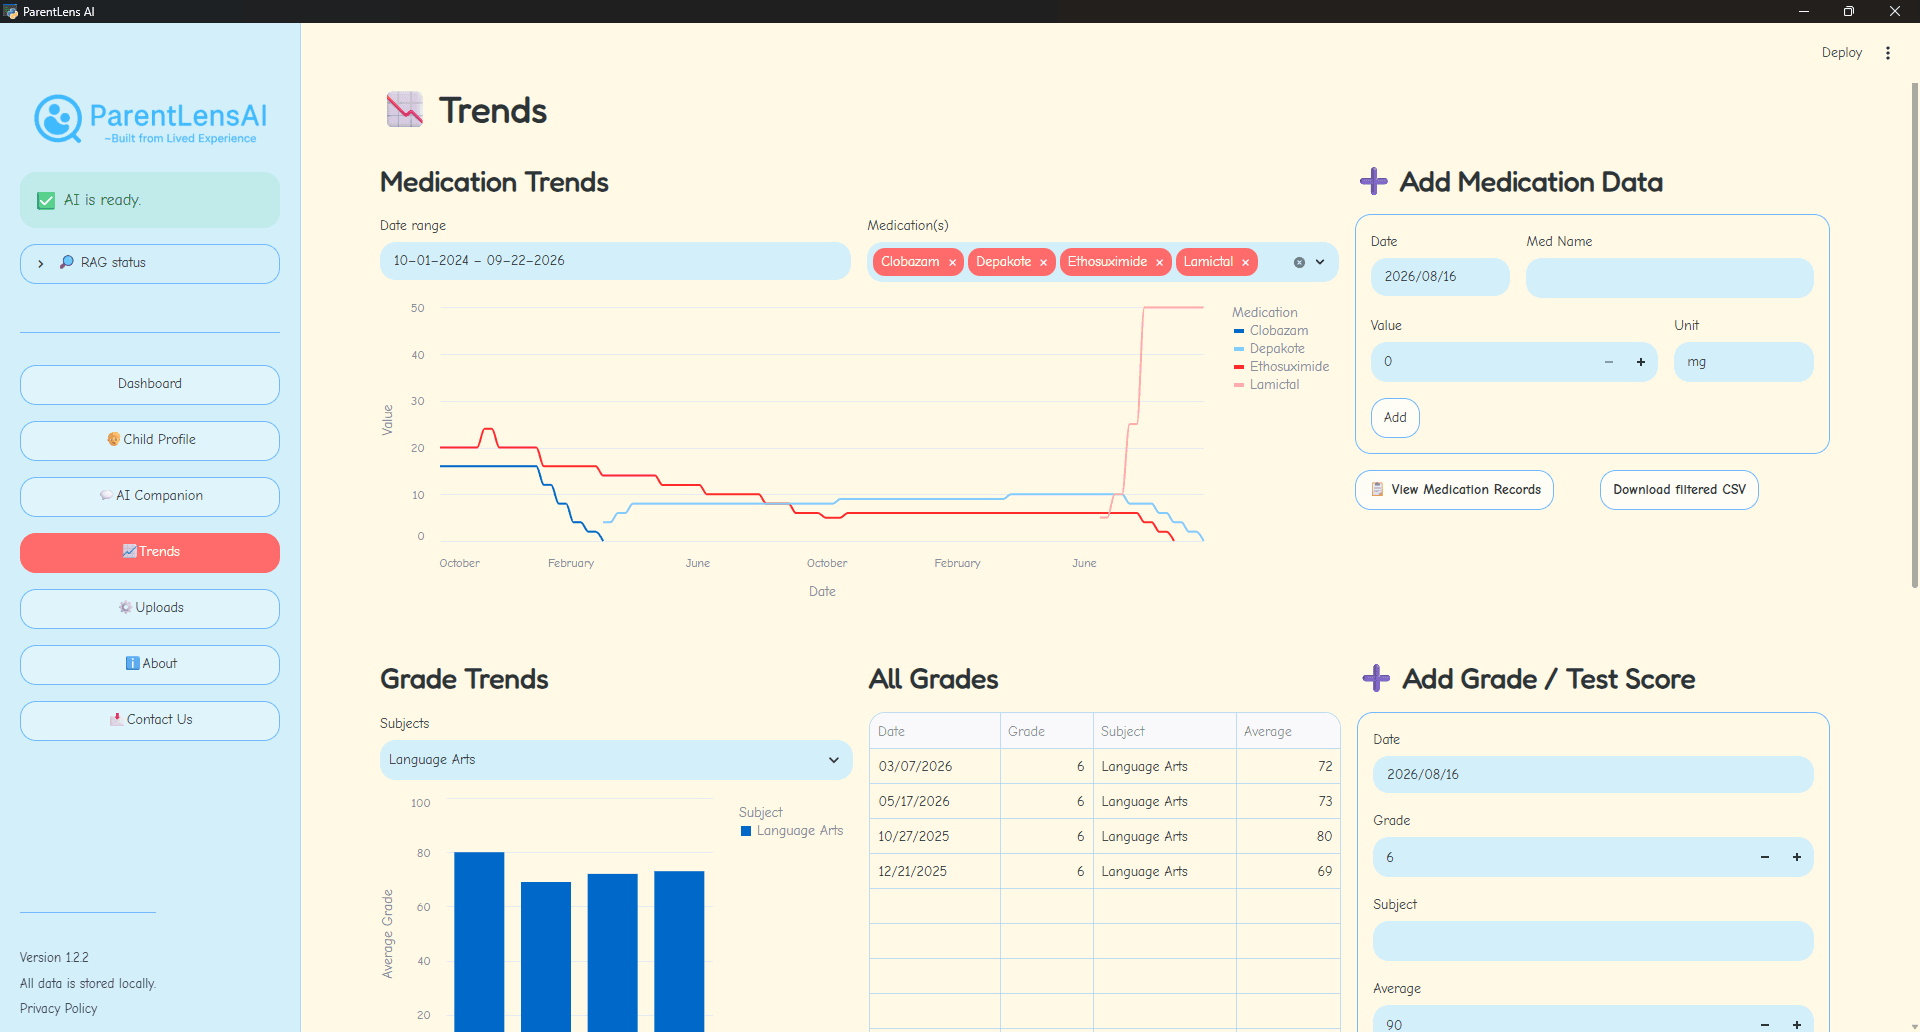Click the Ethosuximide legend entry
This screenshot has width=1920, height=1032.
(x=1281, y=367)
